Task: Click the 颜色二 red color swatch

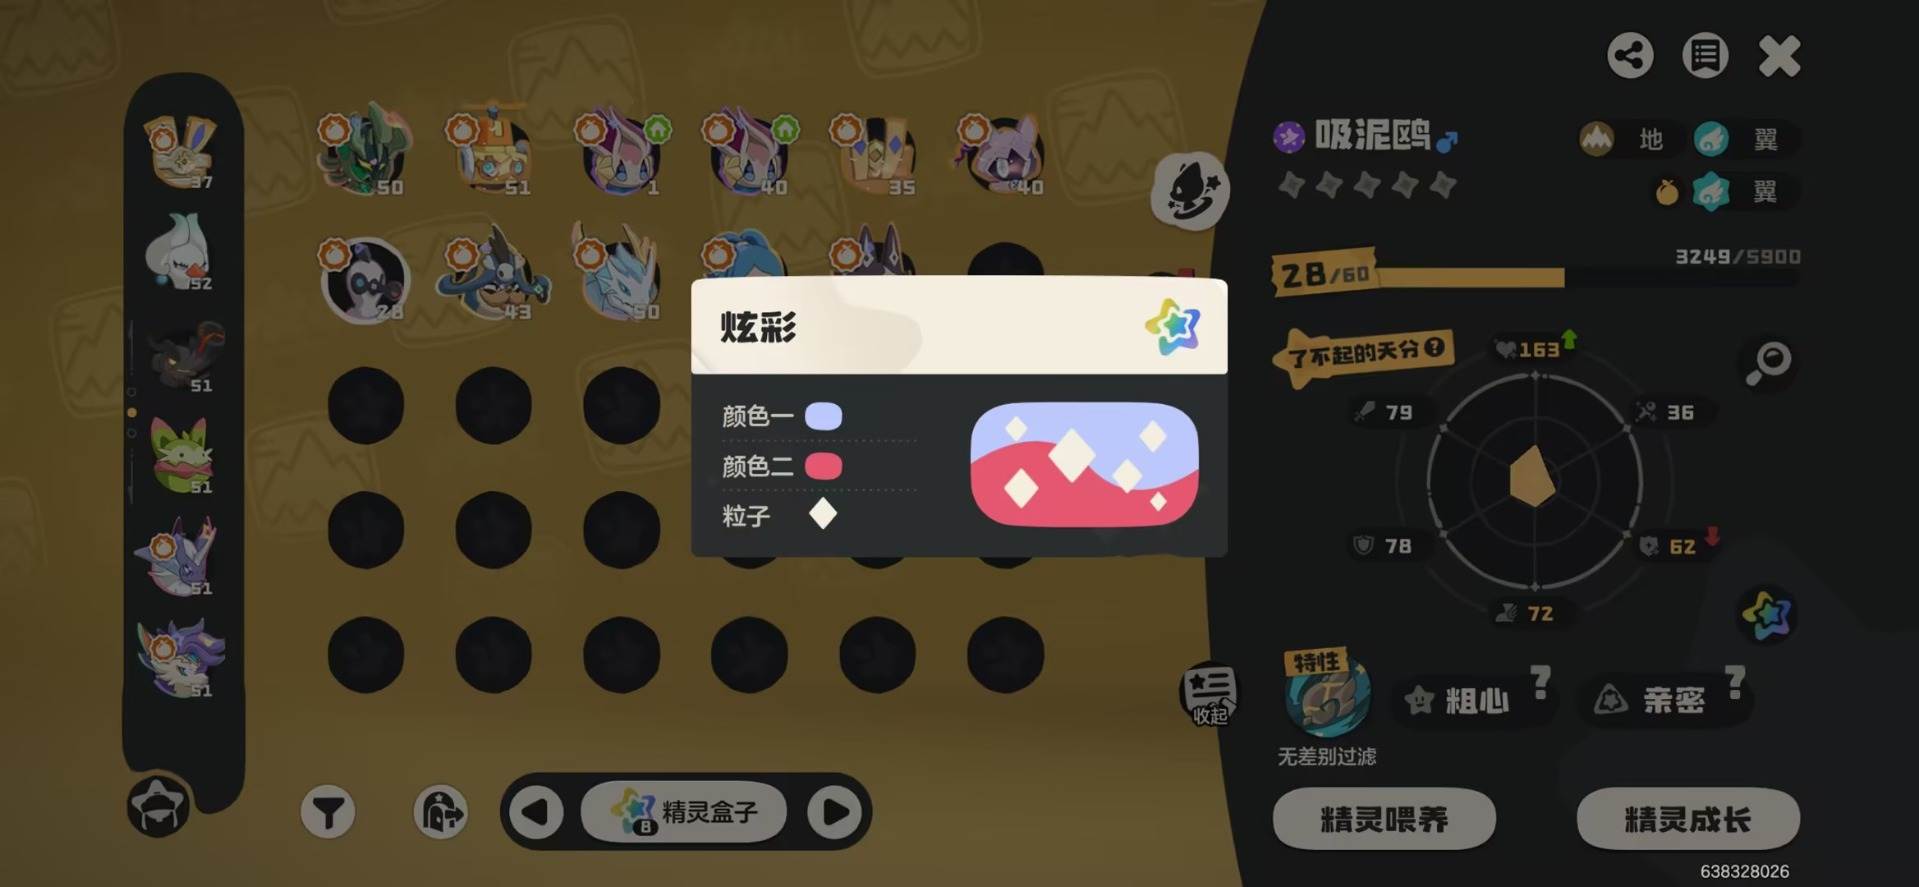Action: [x=824, y=466]
